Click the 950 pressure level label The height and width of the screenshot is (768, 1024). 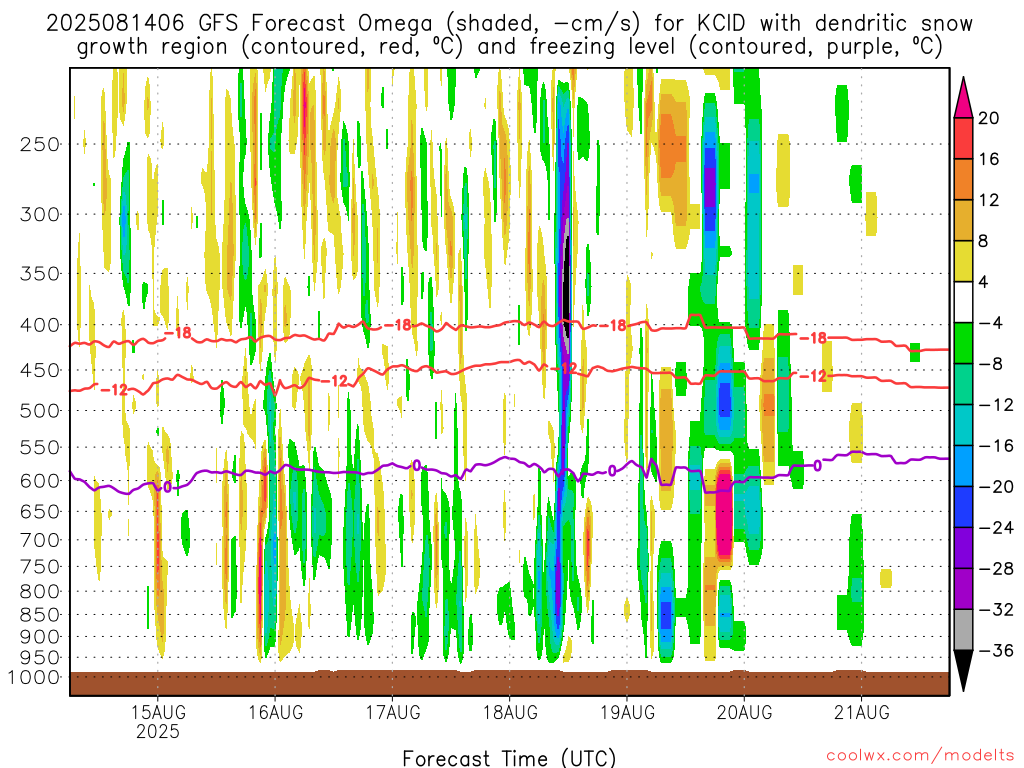[x=40, y=658]
